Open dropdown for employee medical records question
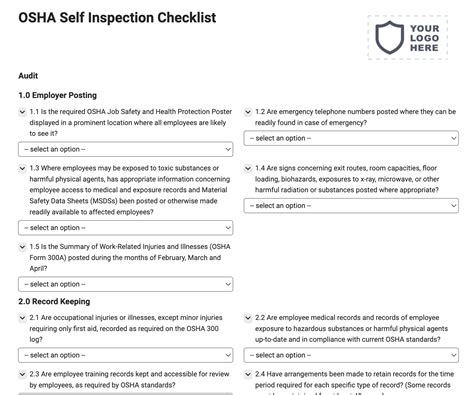 [x=351, y=355]
